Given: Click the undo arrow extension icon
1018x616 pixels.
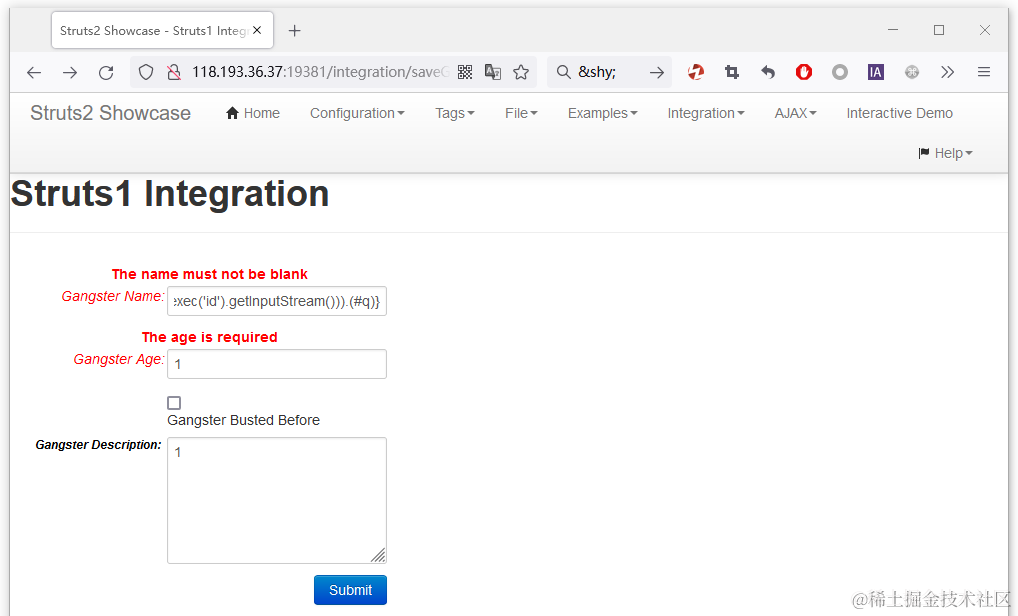Looking at the screenshot, I should coord(768,72).
